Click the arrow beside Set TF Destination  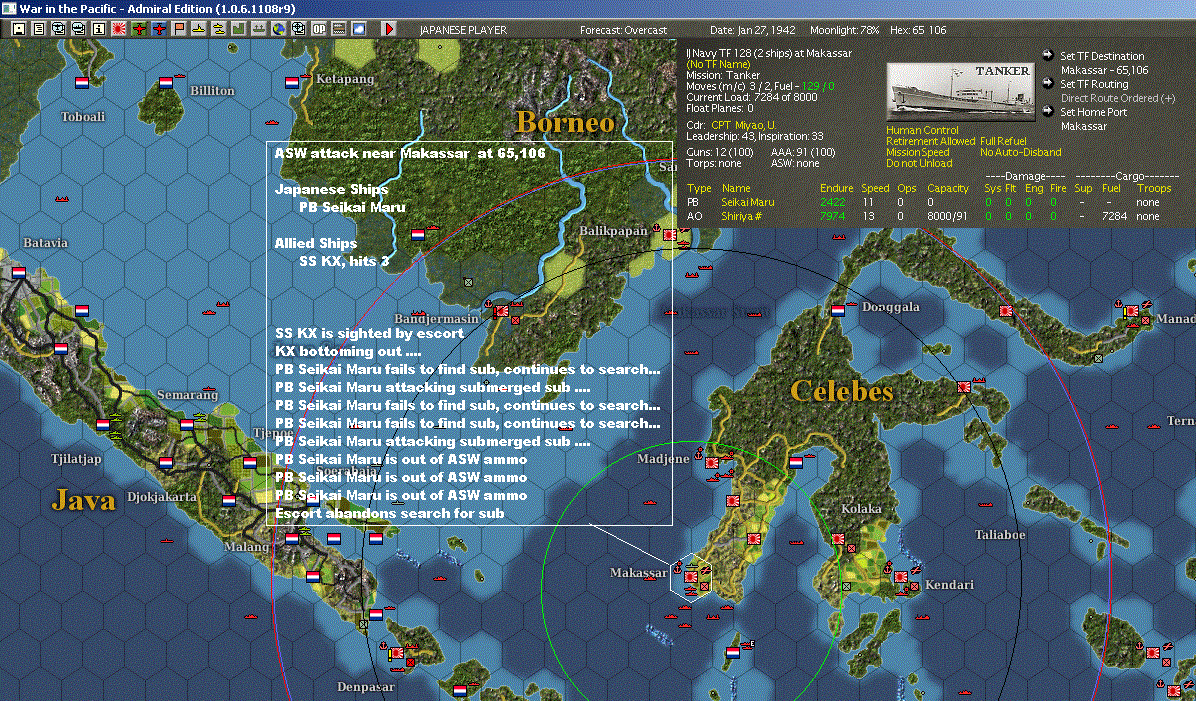pyautogui.click(x=1048, y=55)
